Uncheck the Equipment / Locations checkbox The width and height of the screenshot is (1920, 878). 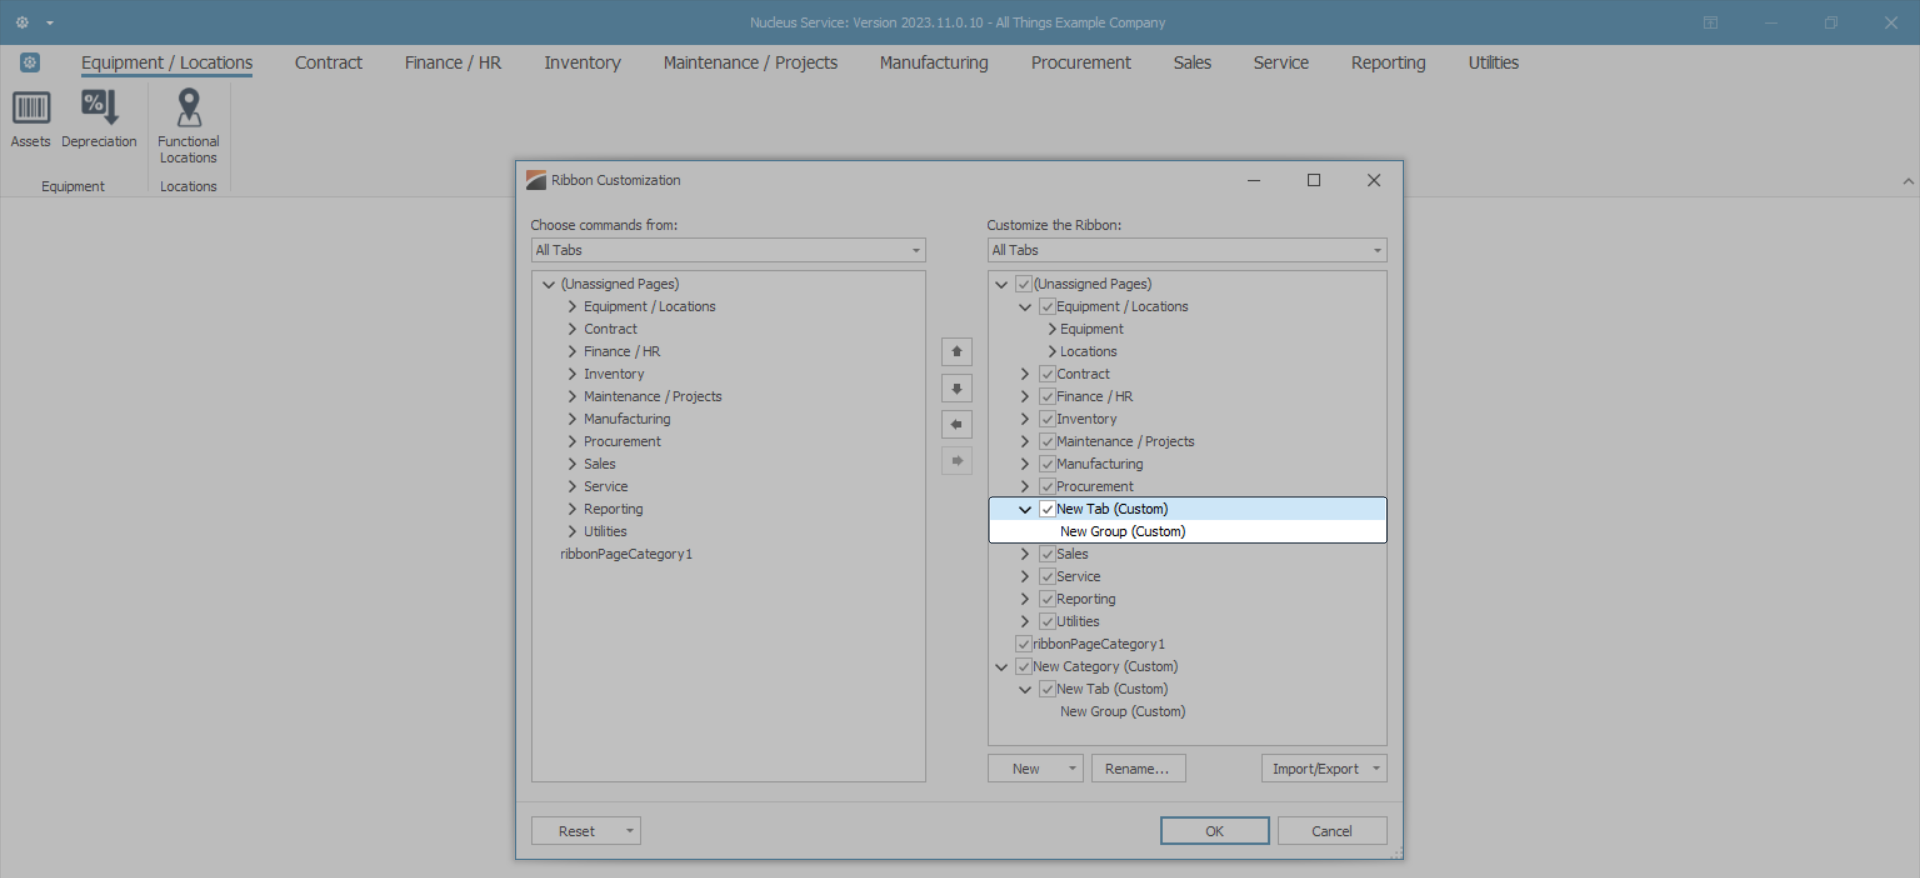click(1047, 307)
